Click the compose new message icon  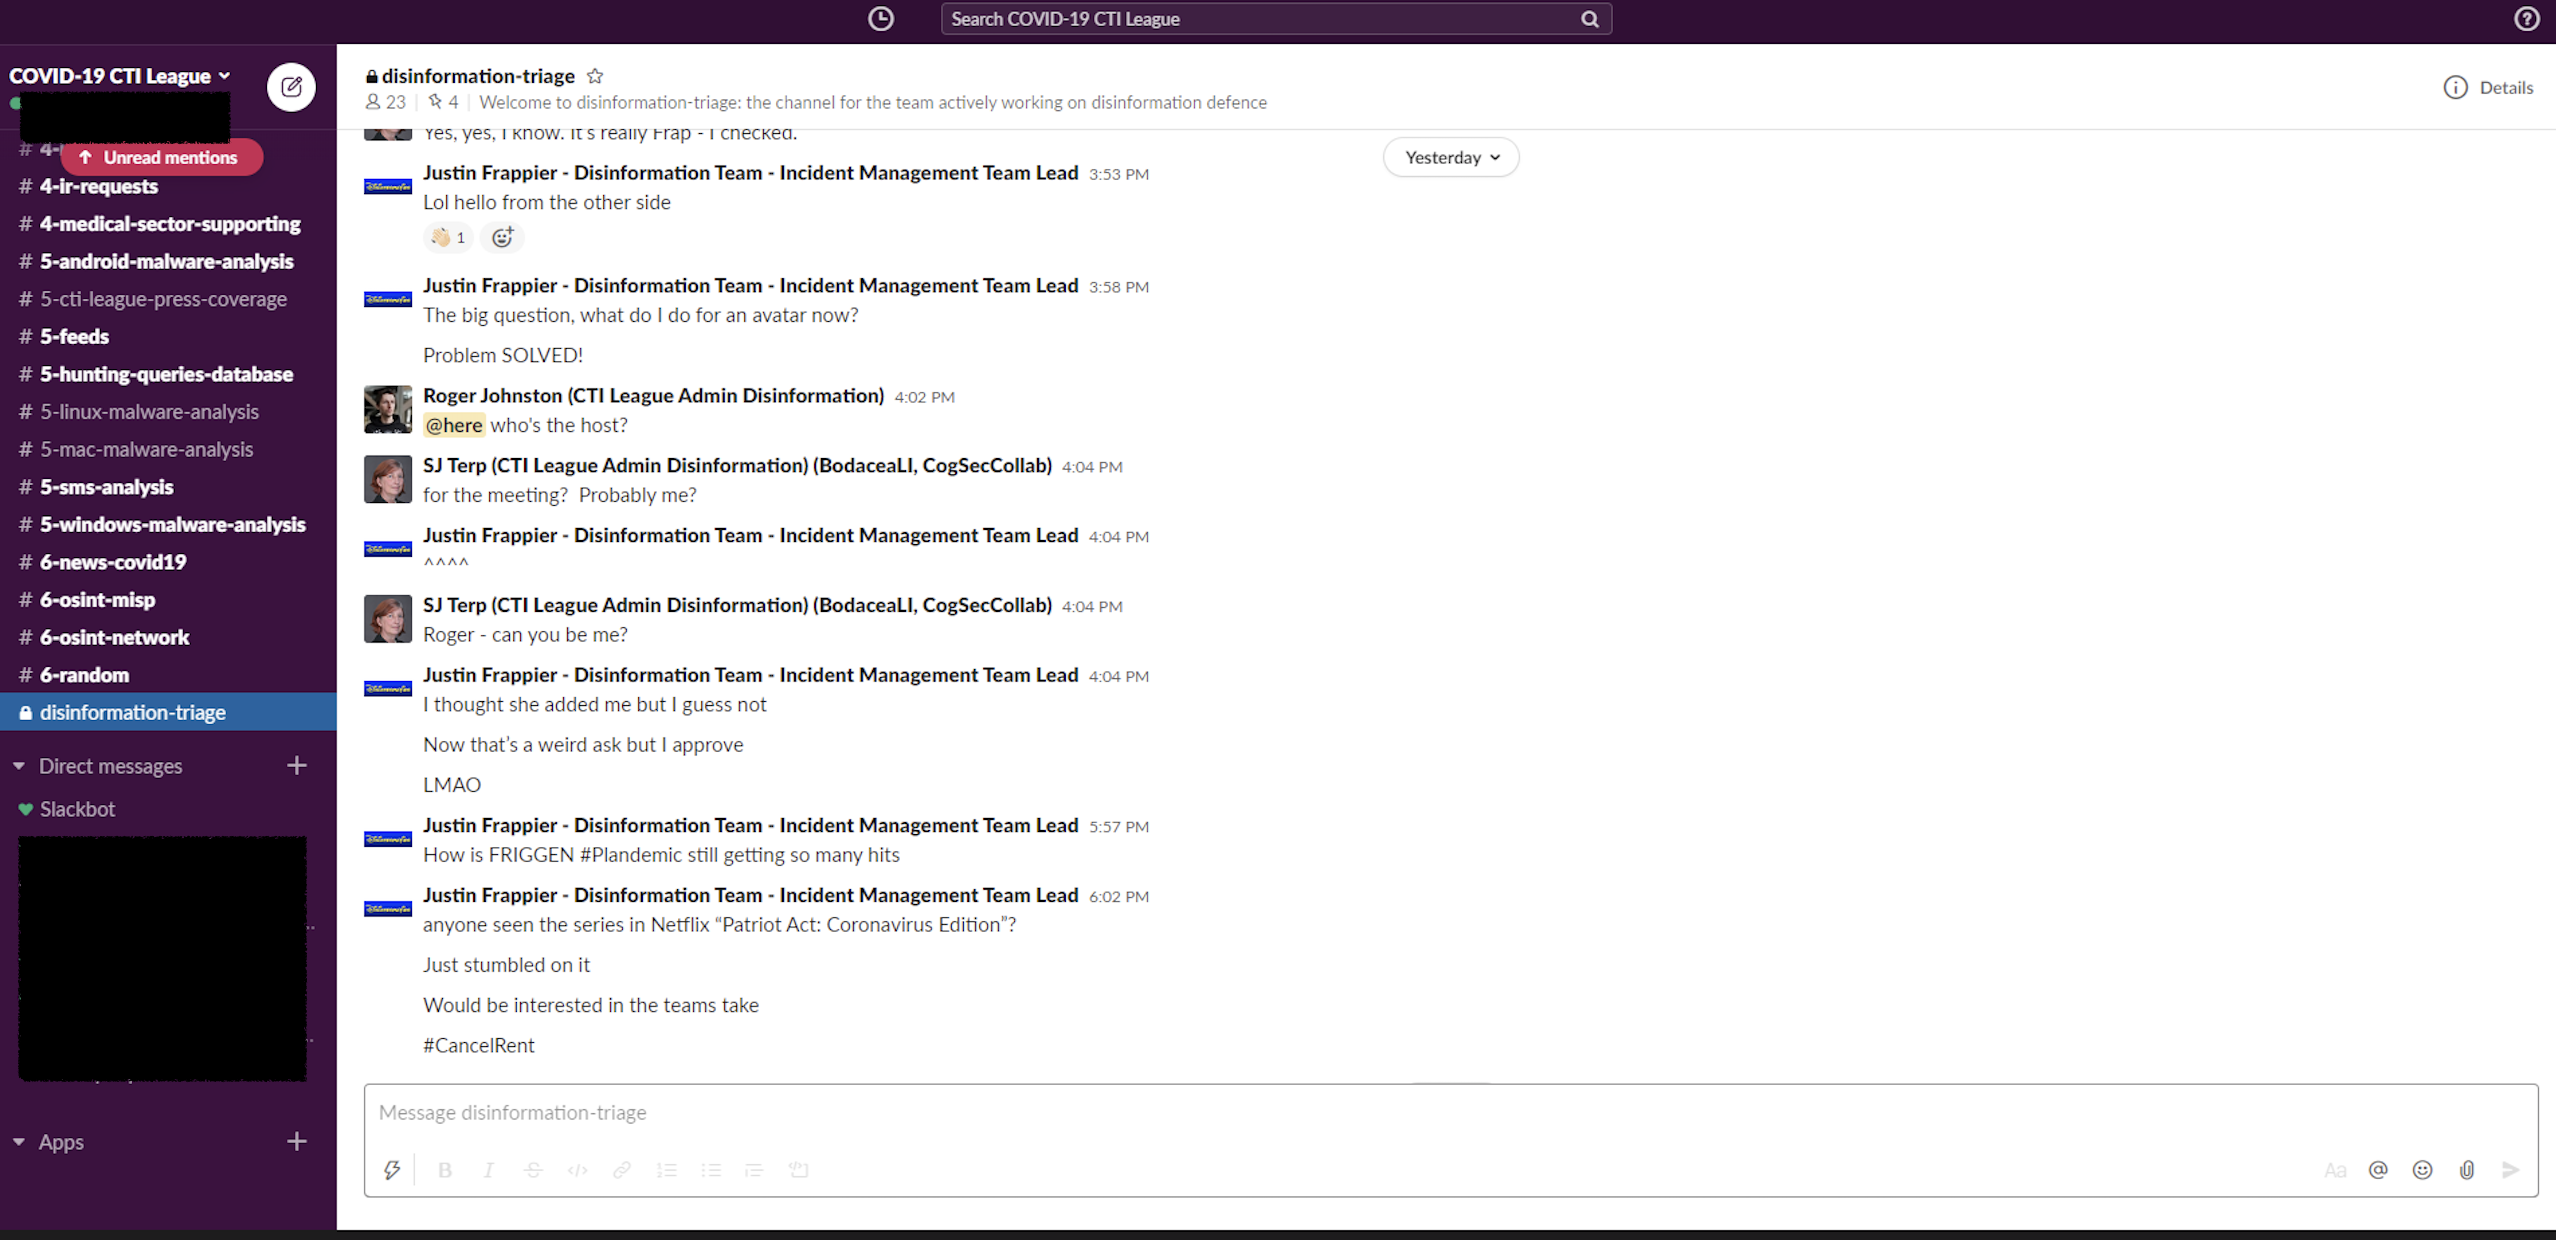pos(291,87)
